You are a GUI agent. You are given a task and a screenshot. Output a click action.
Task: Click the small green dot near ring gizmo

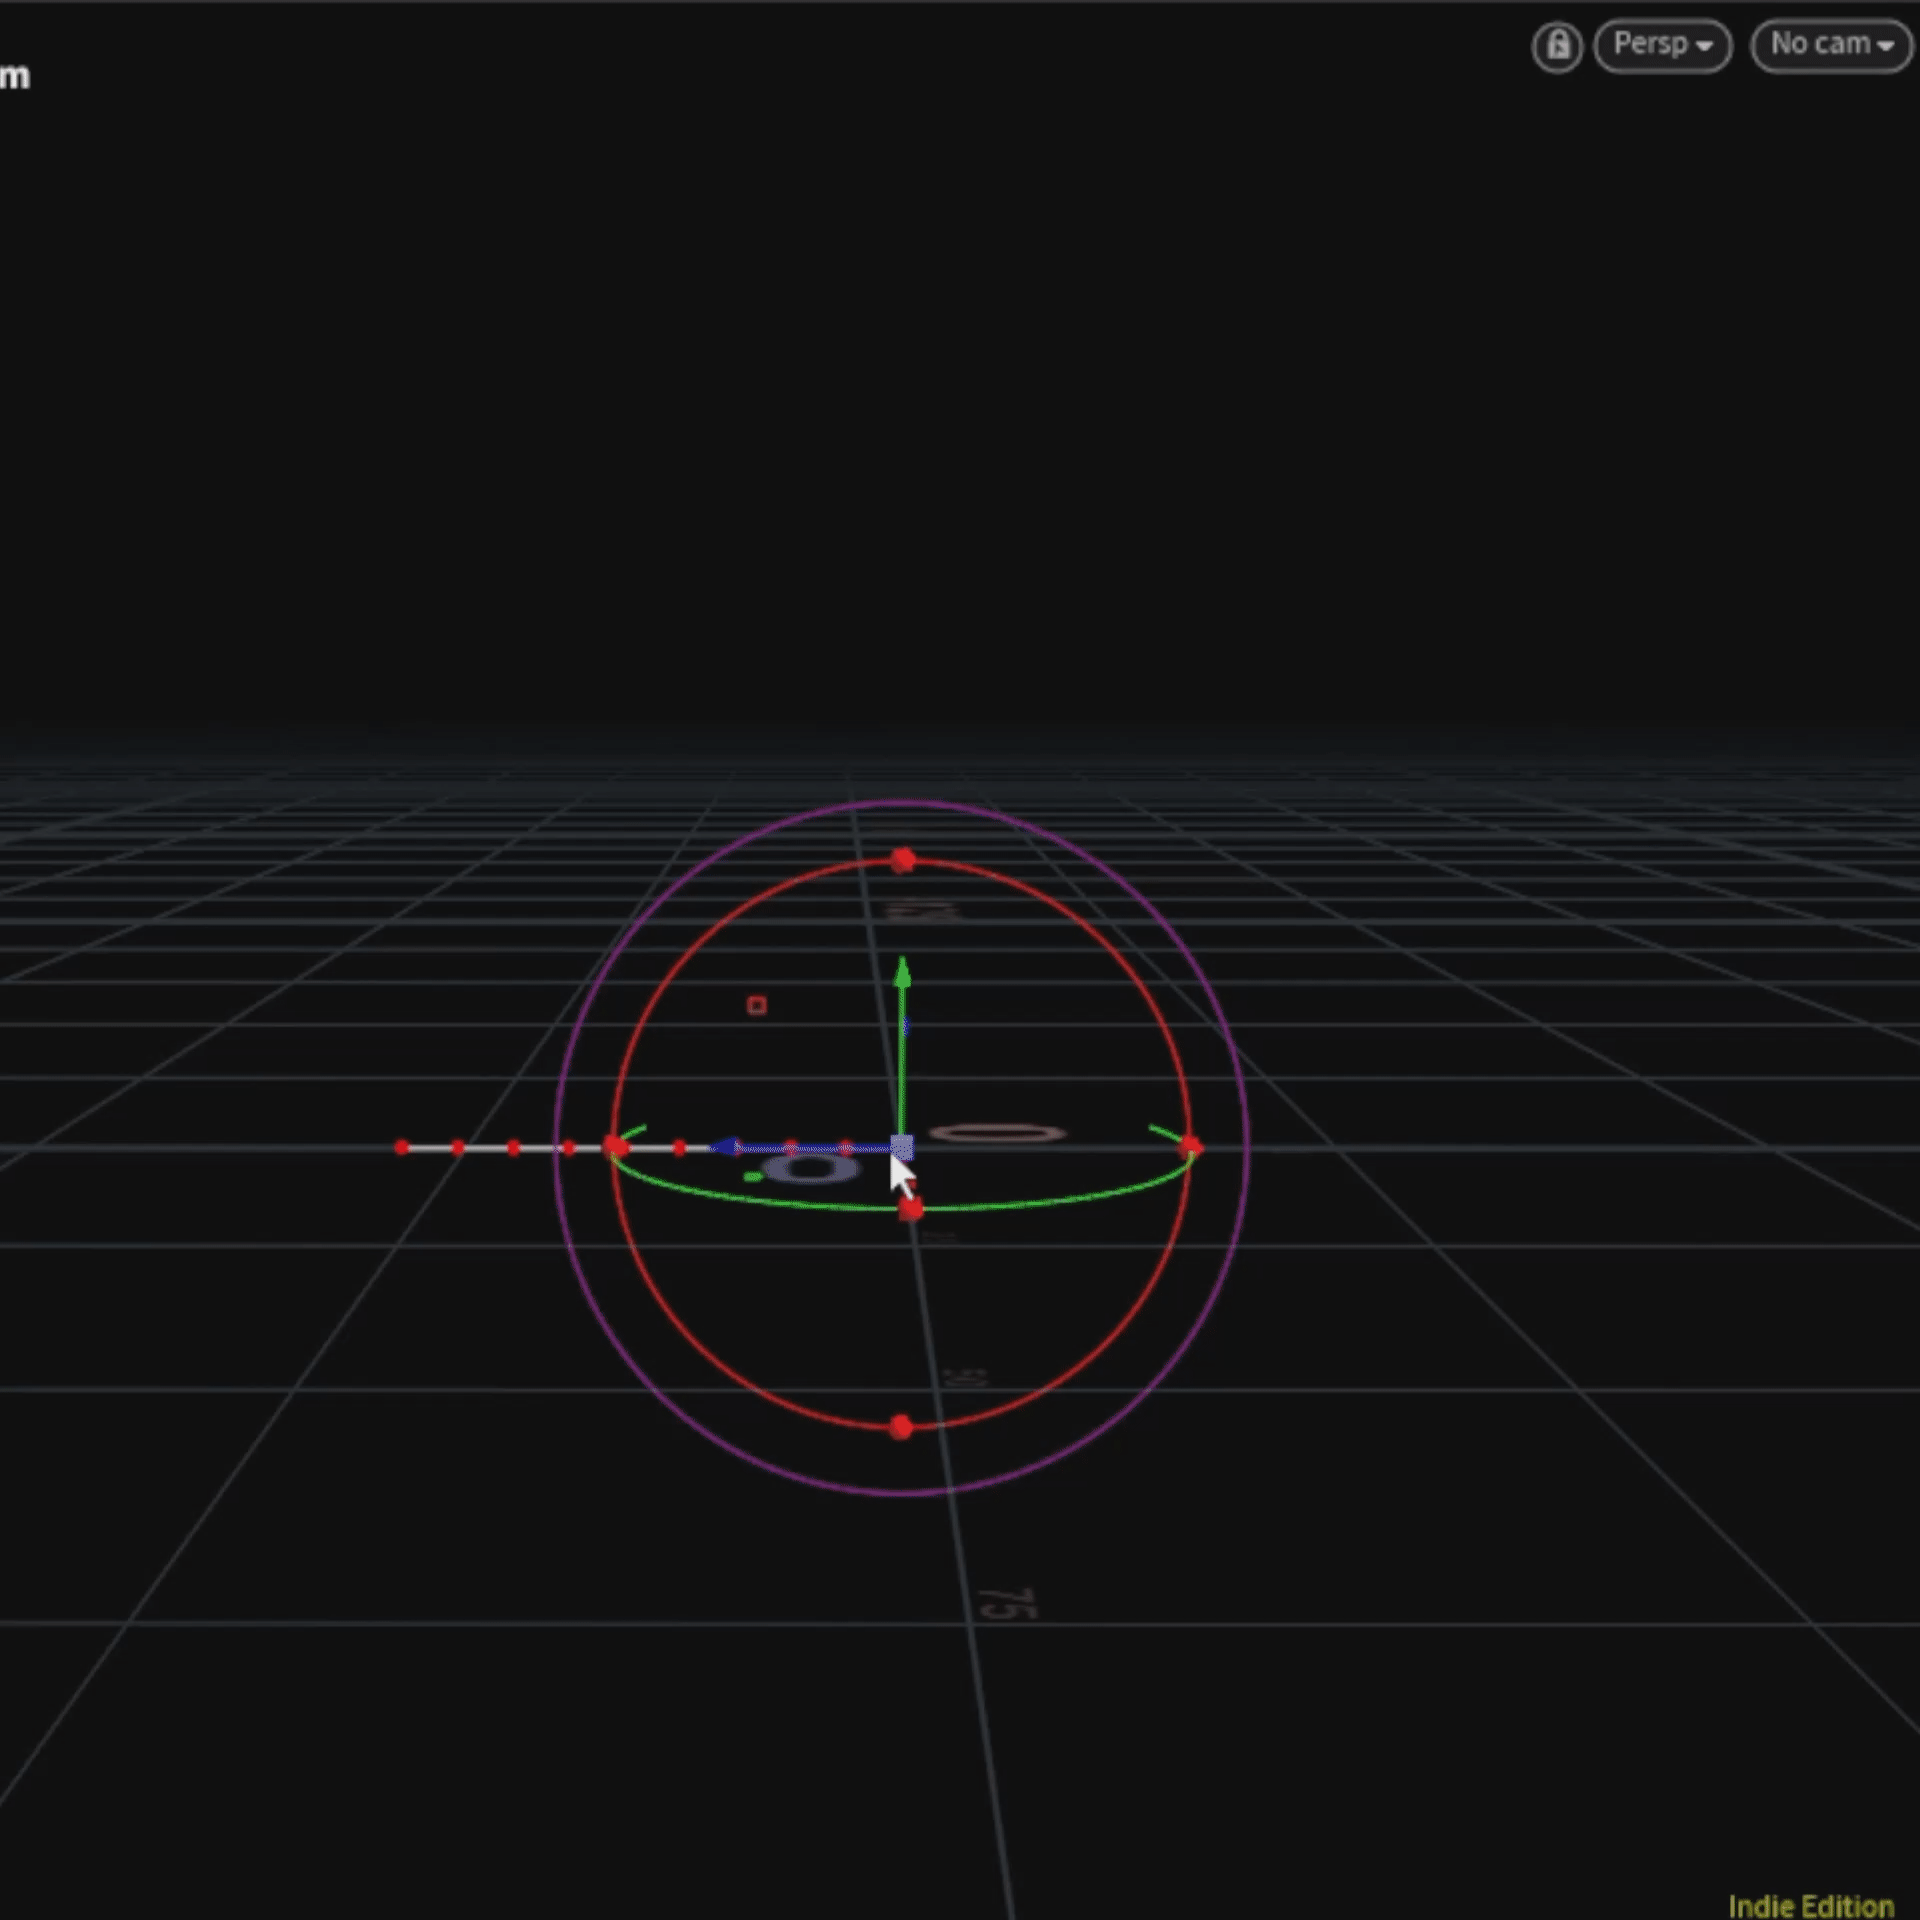pyautogui.click(x=752, y=1177)
